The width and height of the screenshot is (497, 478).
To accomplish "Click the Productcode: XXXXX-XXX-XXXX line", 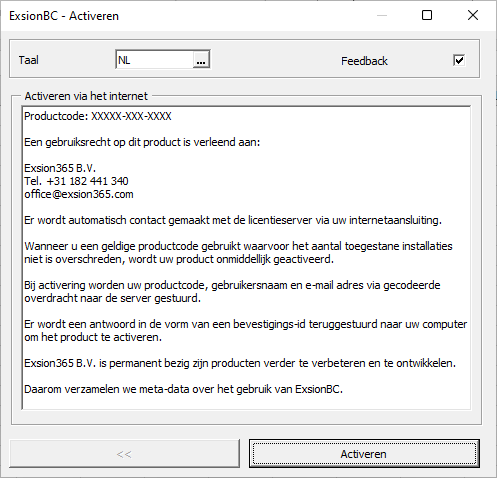I will tap(98, 116).
